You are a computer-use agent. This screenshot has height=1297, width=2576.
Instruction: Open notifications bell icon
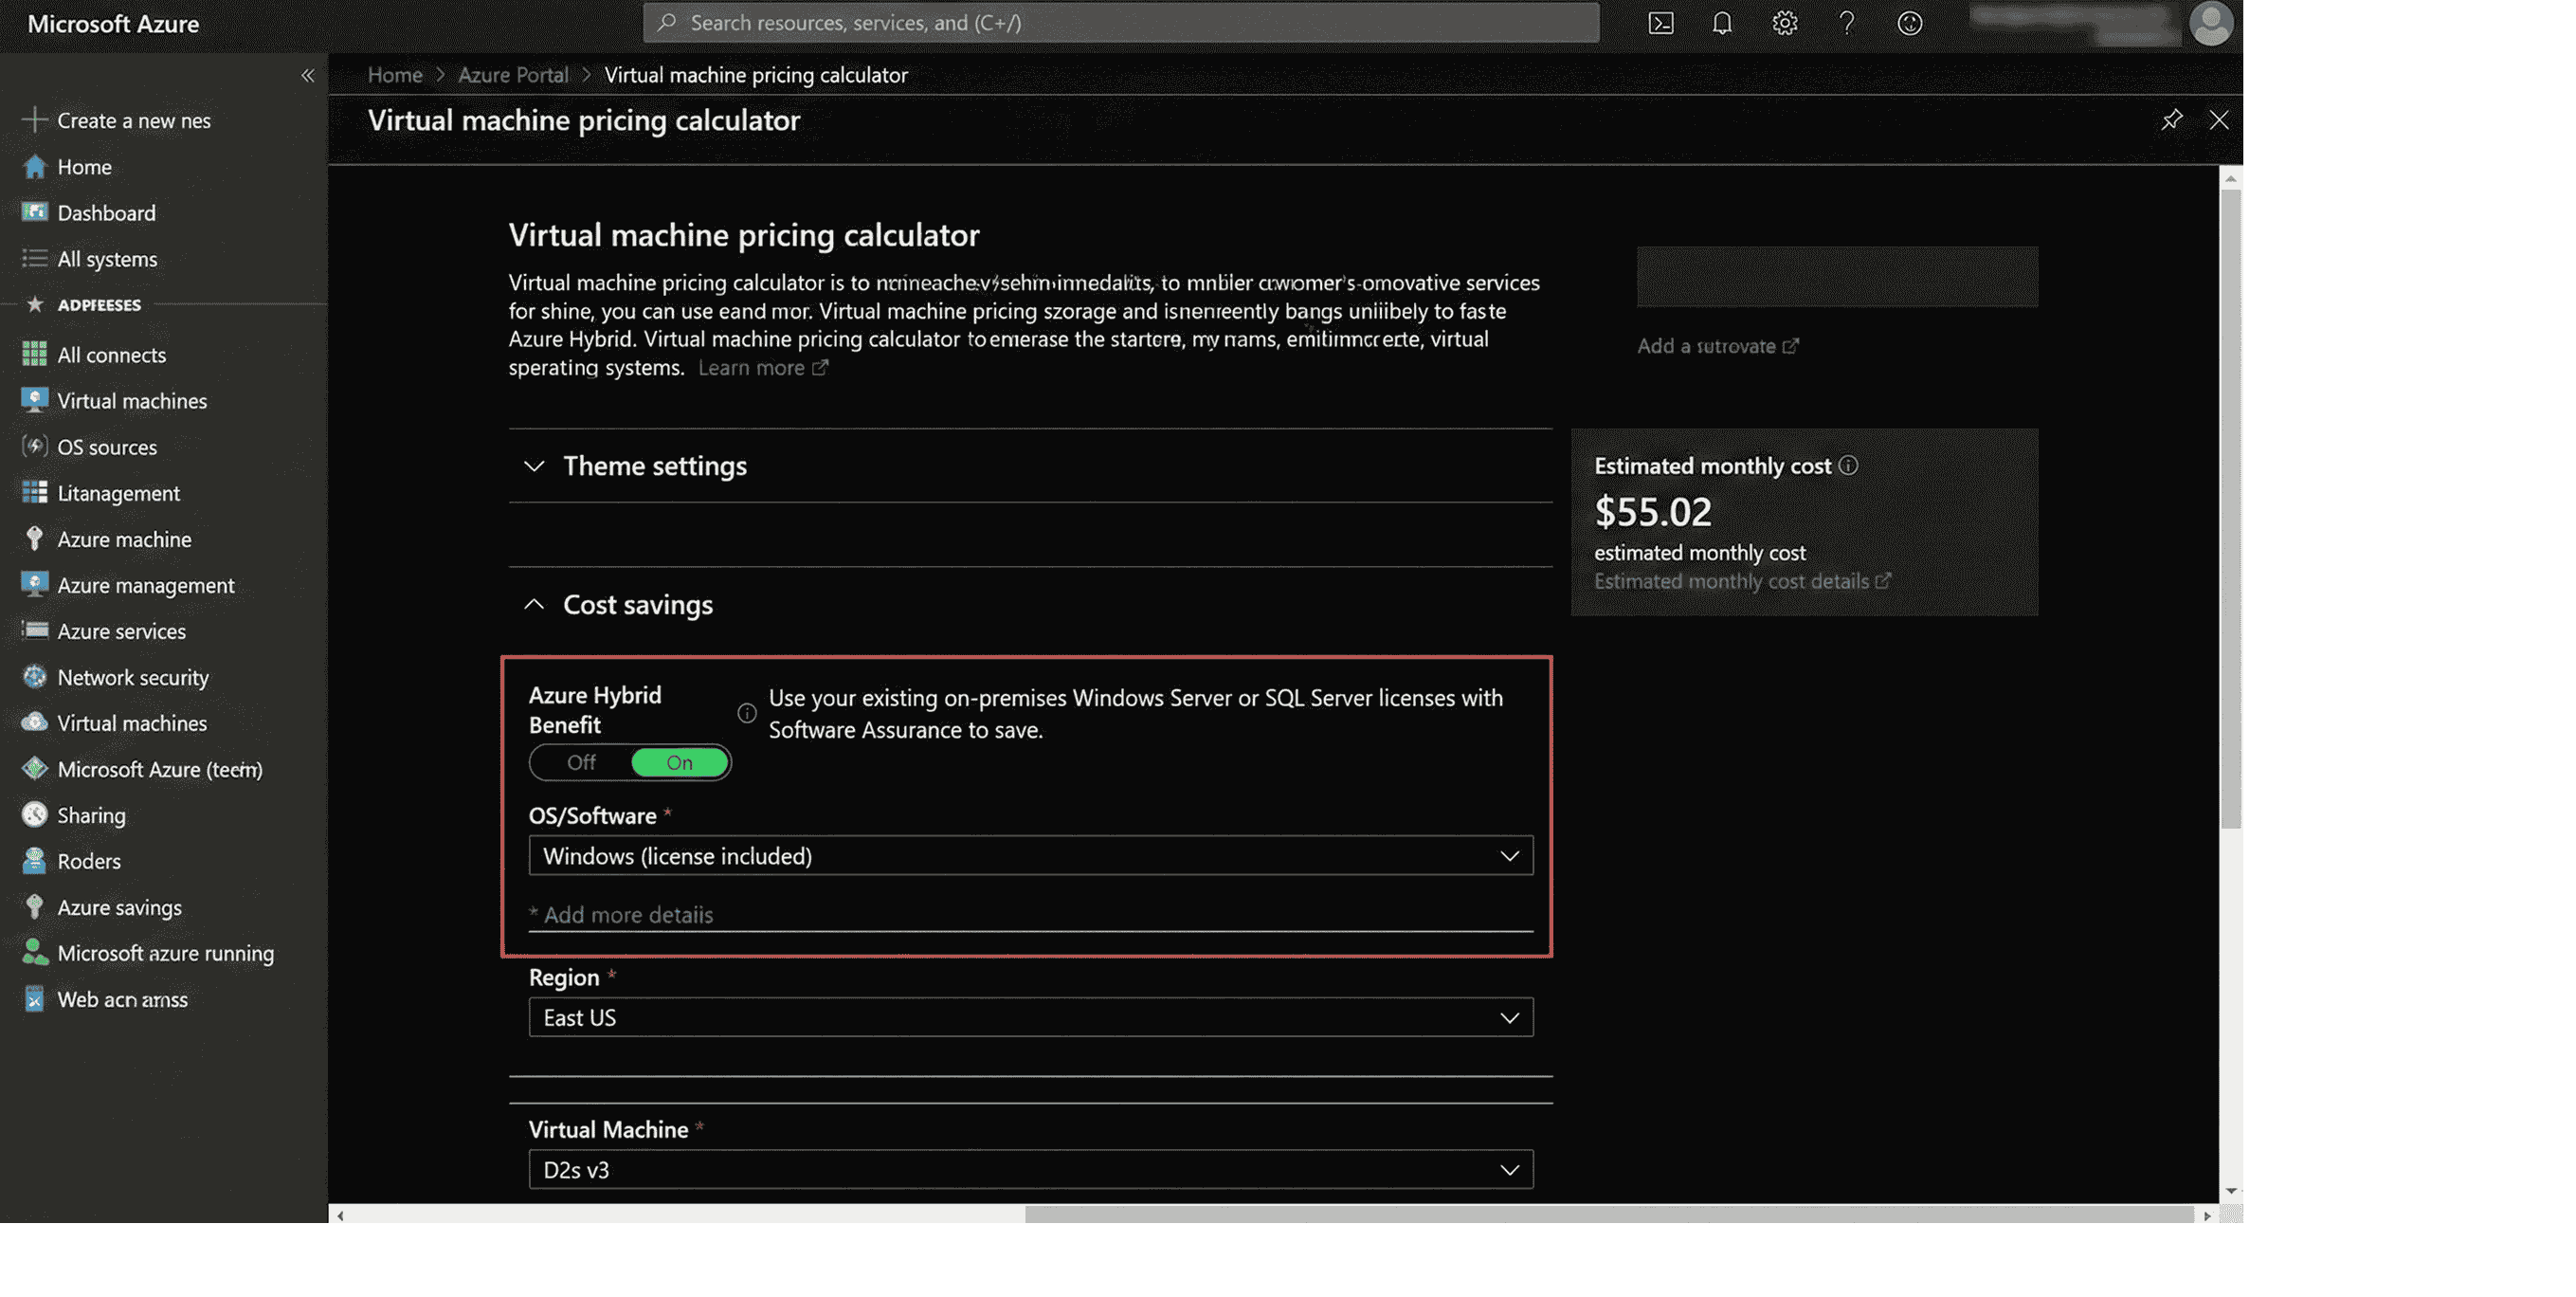(1722, 23)
